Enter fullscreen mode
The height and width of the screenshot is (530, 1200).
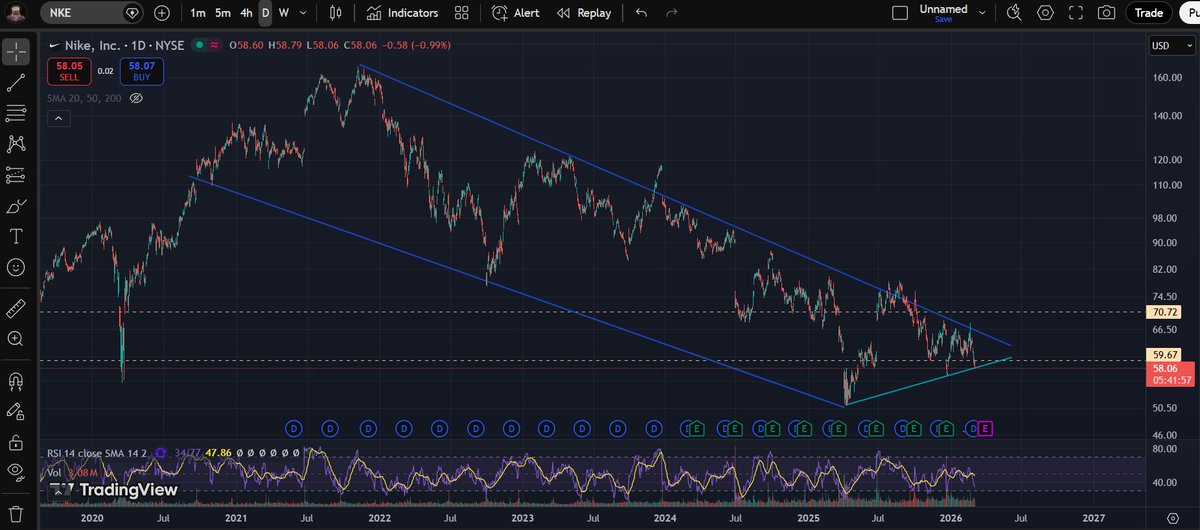[x=1075, y=13]
